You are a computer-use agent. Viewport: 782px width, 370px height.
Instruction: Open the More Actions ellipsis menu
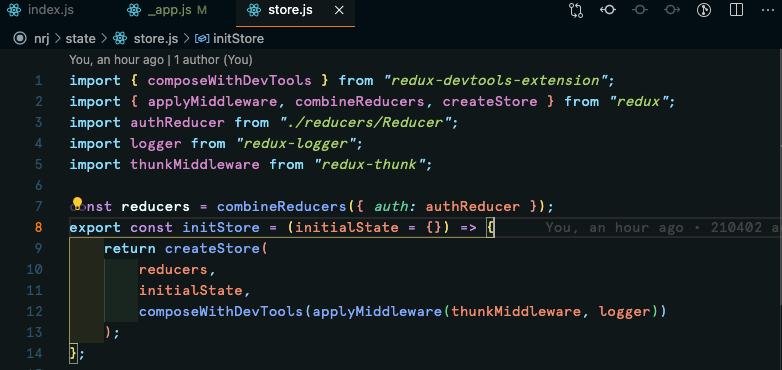(x=769, y=10)
